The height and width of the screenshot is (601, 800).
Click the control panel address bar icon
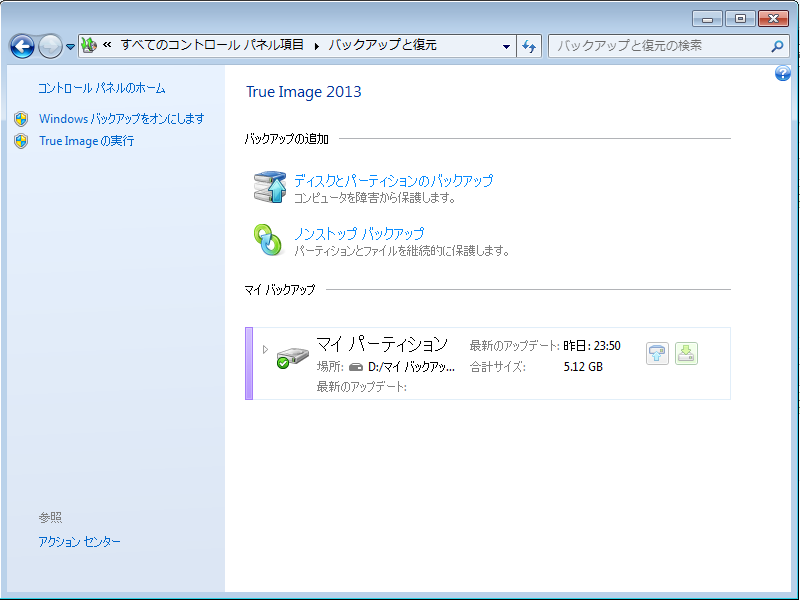click(89, 45)
